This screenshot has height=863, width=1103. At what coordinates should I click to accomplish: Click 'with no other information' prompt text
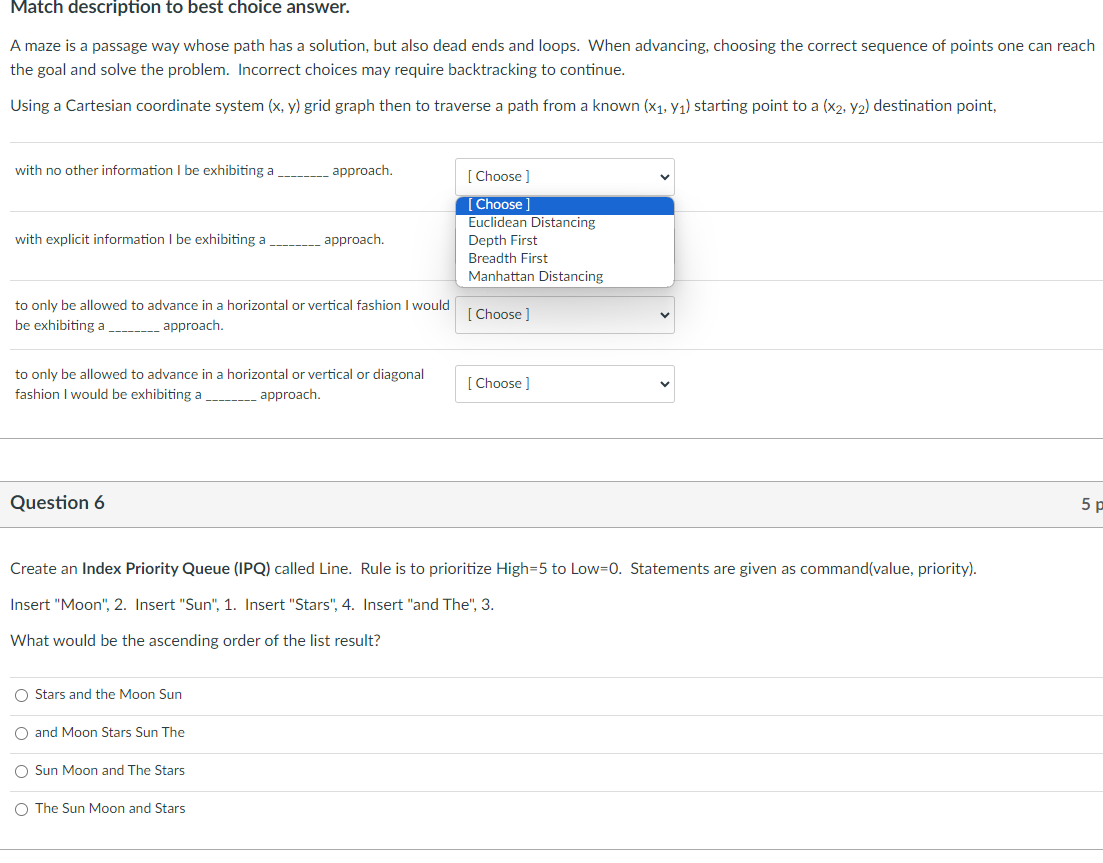(204, 171)
